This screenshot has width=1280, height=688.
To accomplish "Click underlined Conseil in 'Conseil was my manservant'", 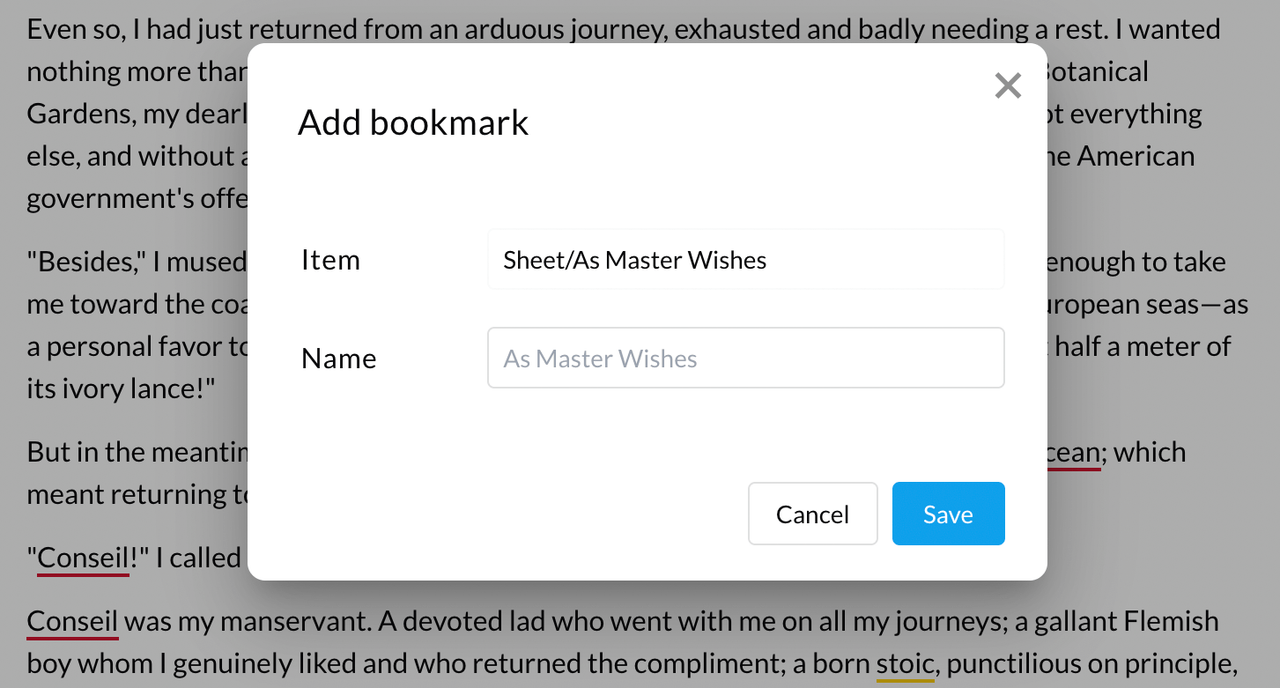I will pyautogui.click(x=72, y=621).
